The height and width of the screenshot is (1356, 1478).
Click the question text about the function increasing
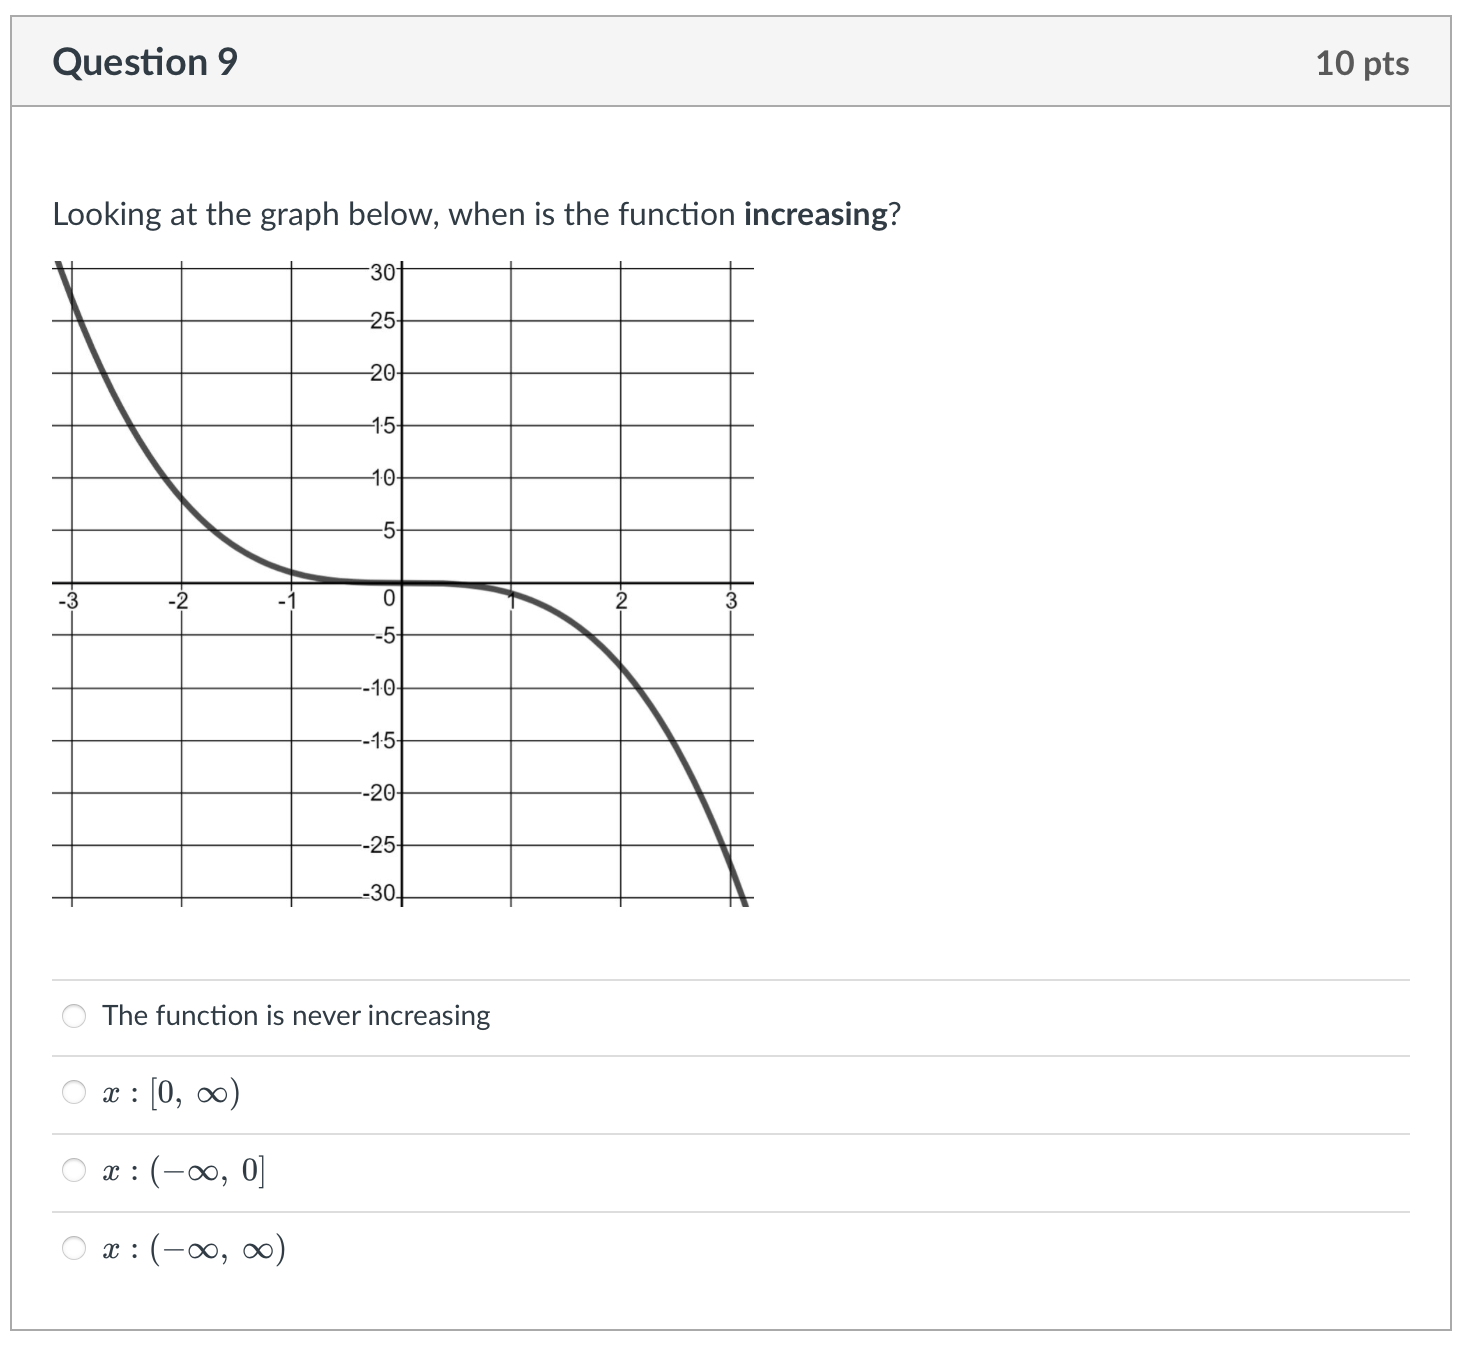(477, 213)
